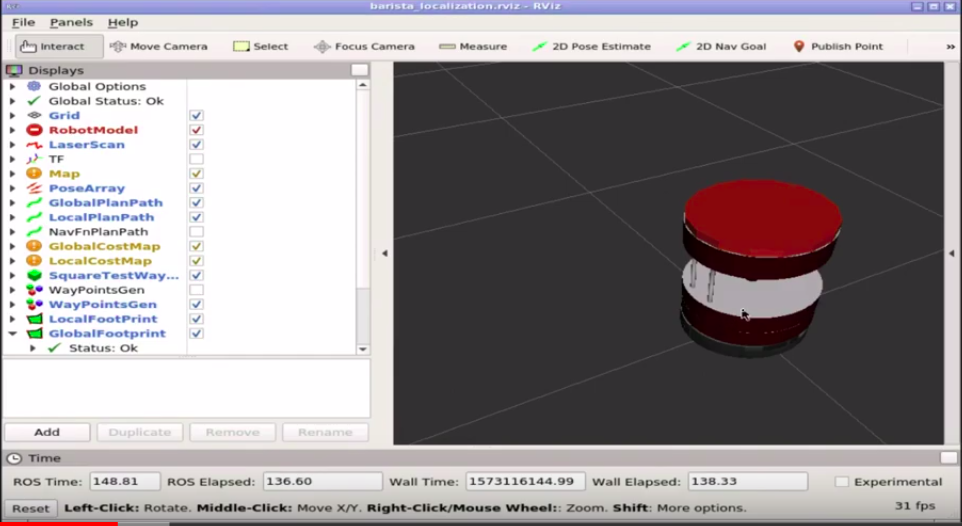Toggle the RobotModel display checkbox

197,130
